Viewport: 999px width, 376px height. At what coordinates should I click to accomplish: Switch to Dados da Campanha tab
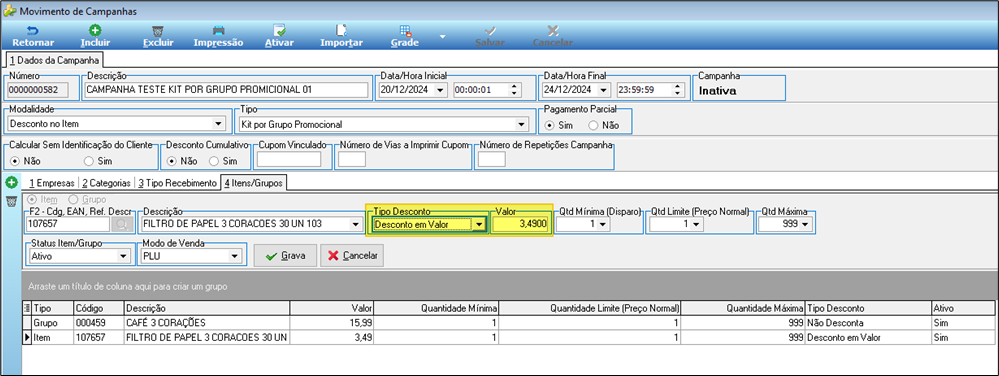click(54, 60)
